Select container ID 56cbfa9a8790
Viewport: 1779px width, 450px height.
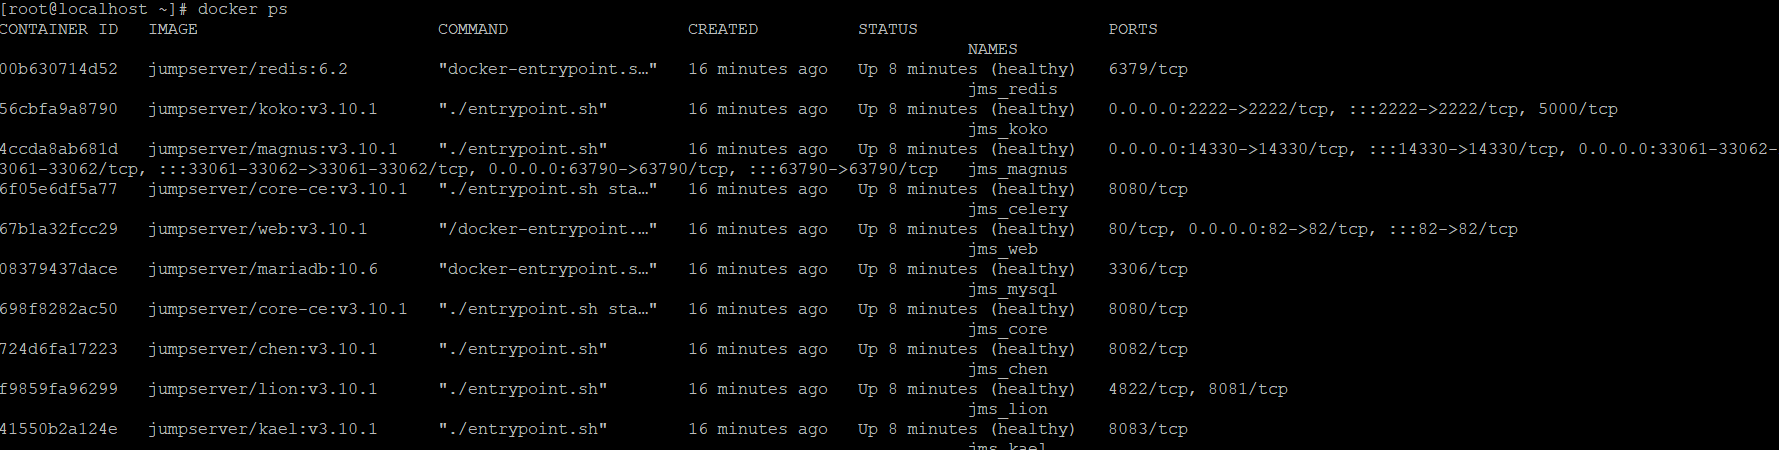click(x=59, y=109)
